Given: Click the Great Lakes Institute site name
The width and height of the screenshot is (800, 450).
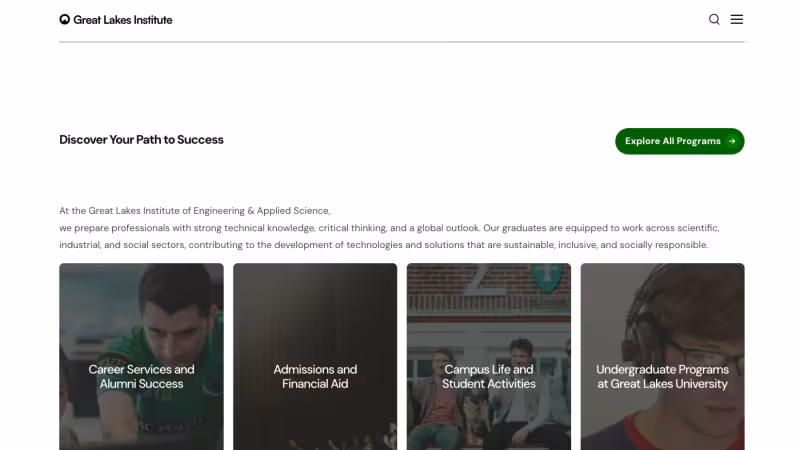Looking at the screenshot, I should (123, 20).
